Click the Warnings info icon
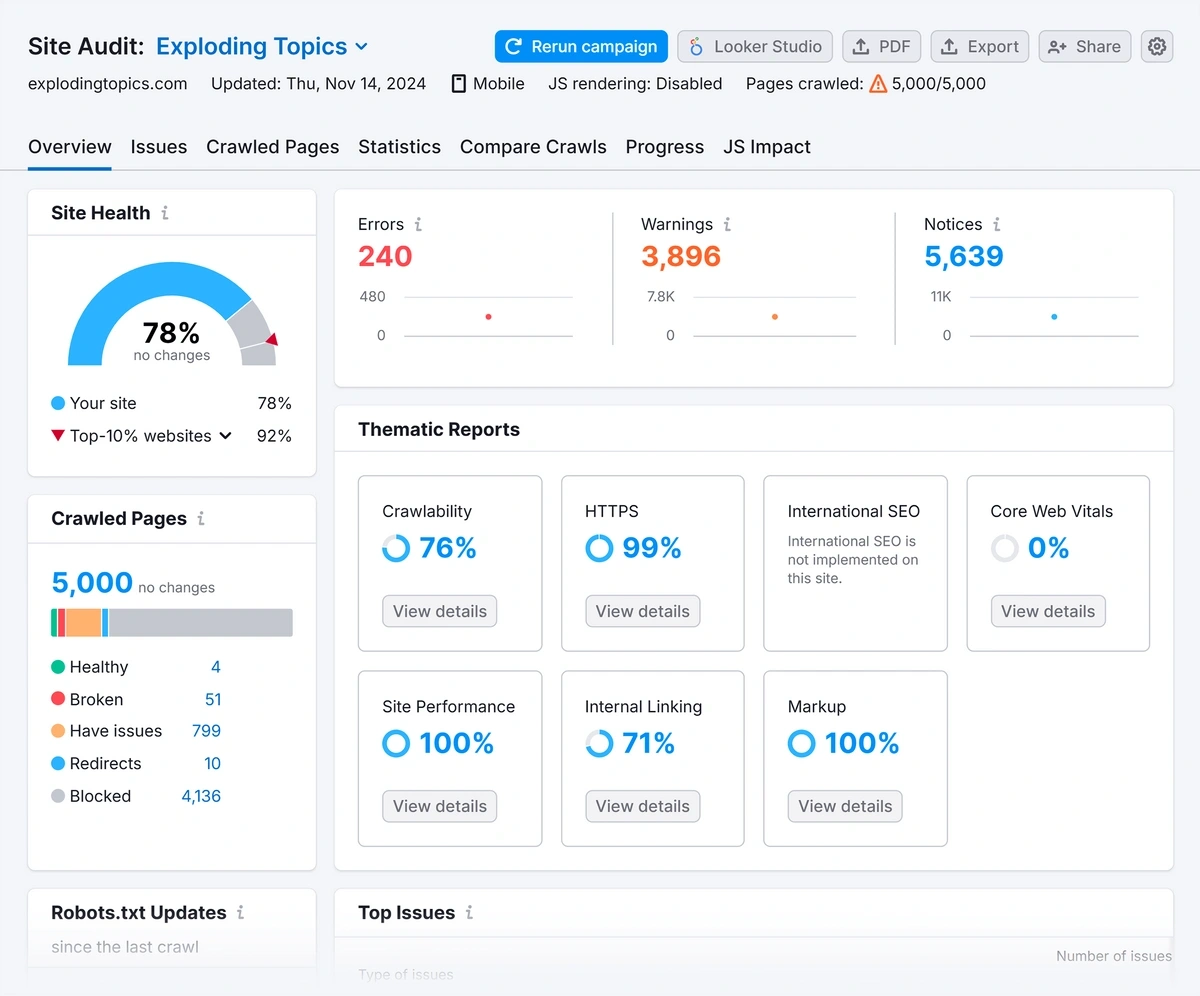This screenshot has height=996, width=1200. [x=727, y=224]
